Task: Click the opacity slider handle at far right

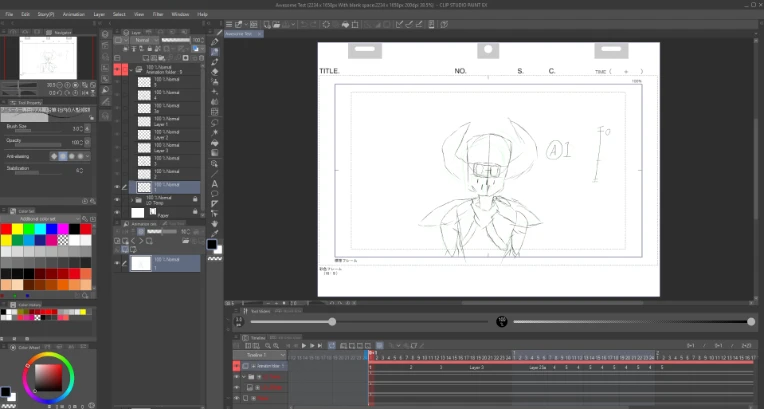Action: (x=751, y=322)
